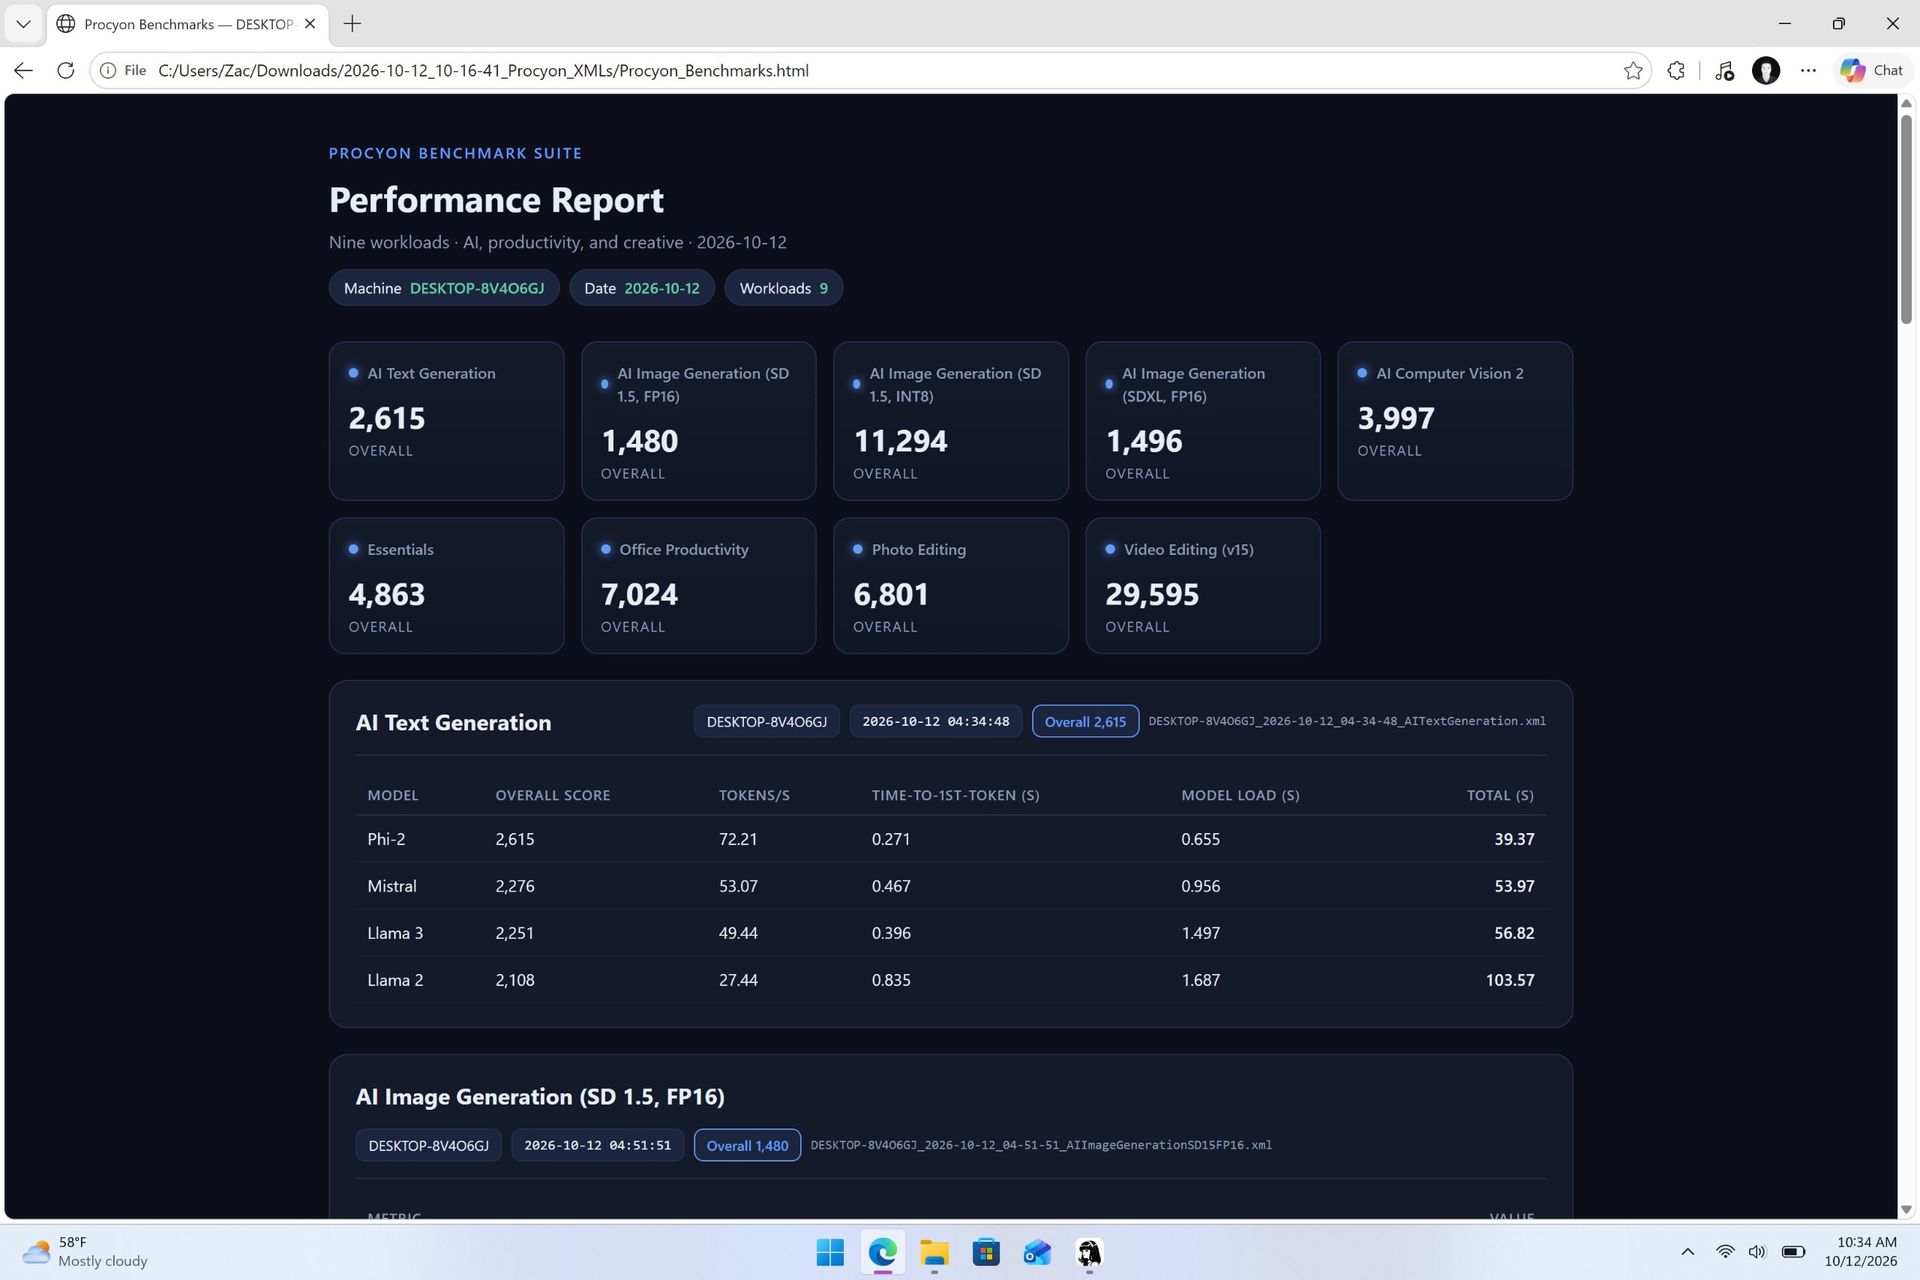The image size is (1920, 1280).
Task: Open the Video Editing (v15) score card
Action: tap(1203, 586)
